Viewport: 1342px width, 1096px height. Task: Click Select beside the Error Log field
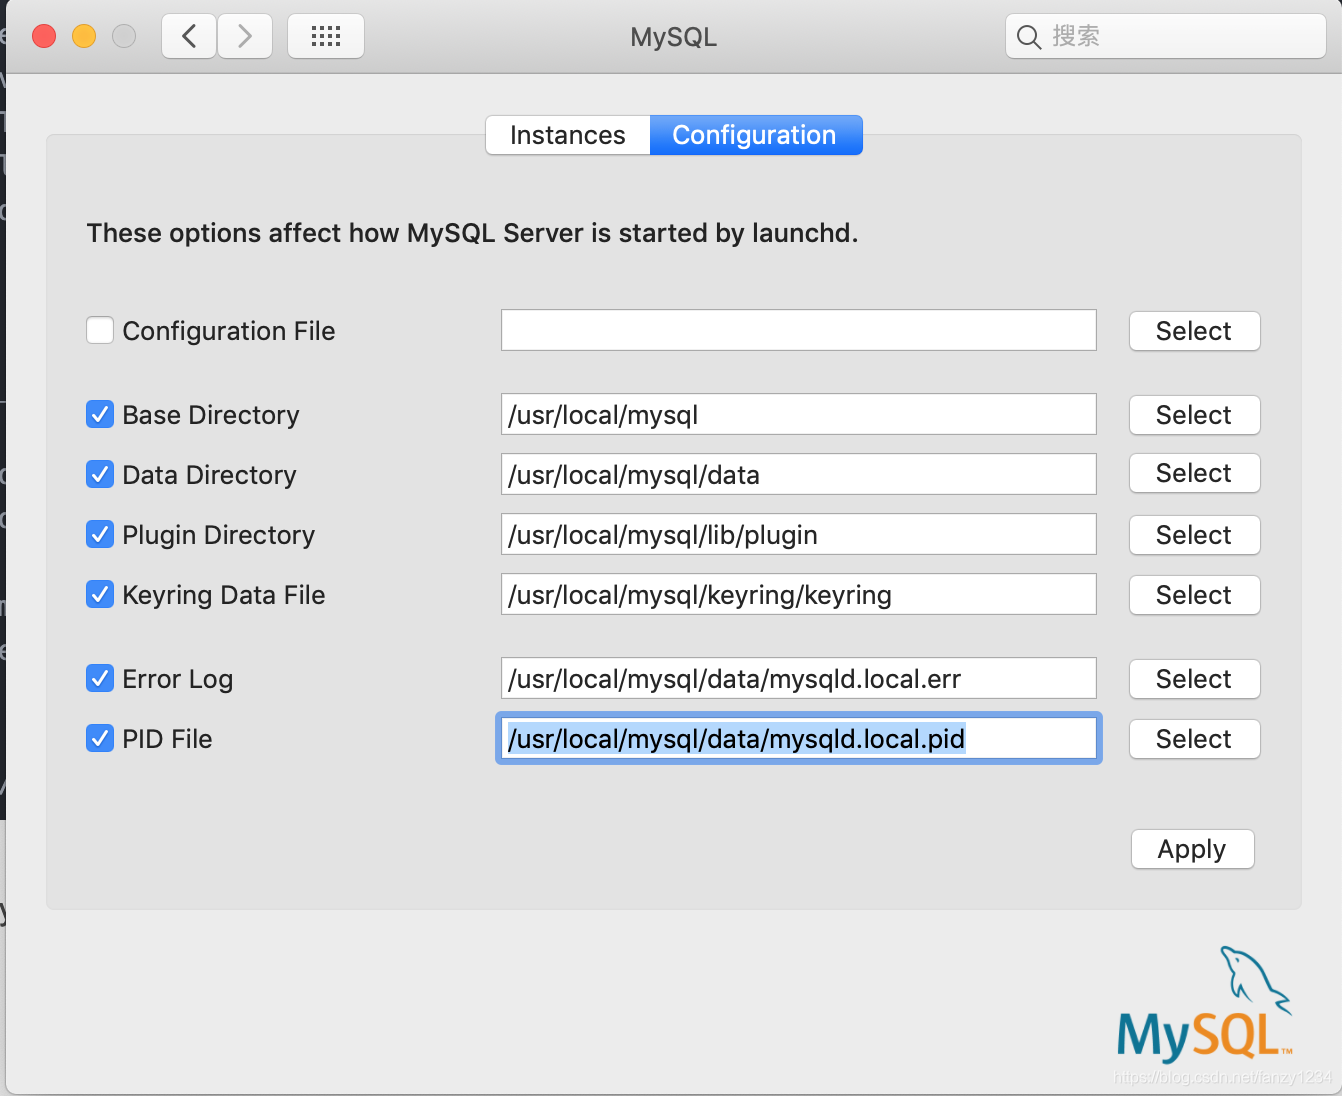pyautogui.click(x=1194, y=679)
